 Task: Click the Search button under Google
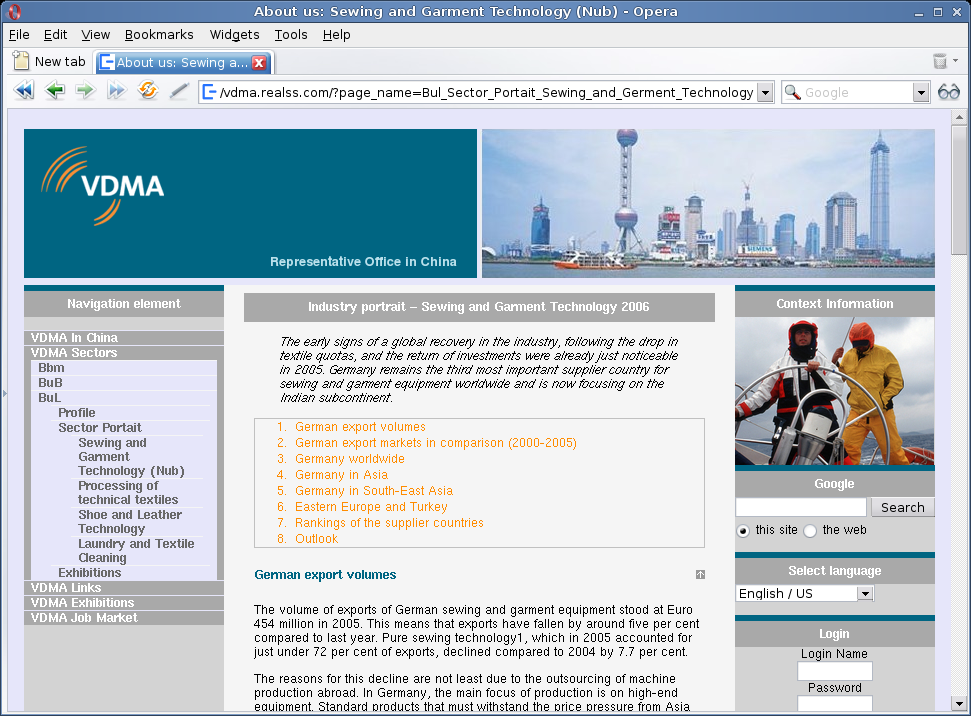pos(902,507)
